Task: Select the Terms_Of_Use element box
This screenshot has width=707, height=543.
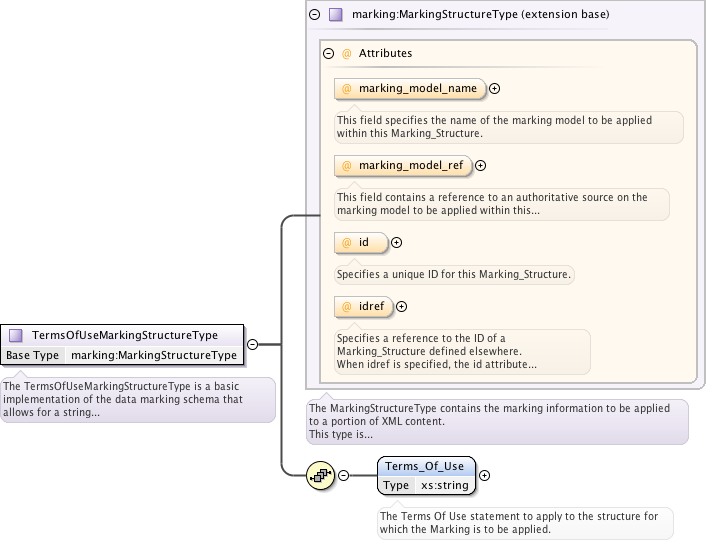Action: (x=427, y=466)
